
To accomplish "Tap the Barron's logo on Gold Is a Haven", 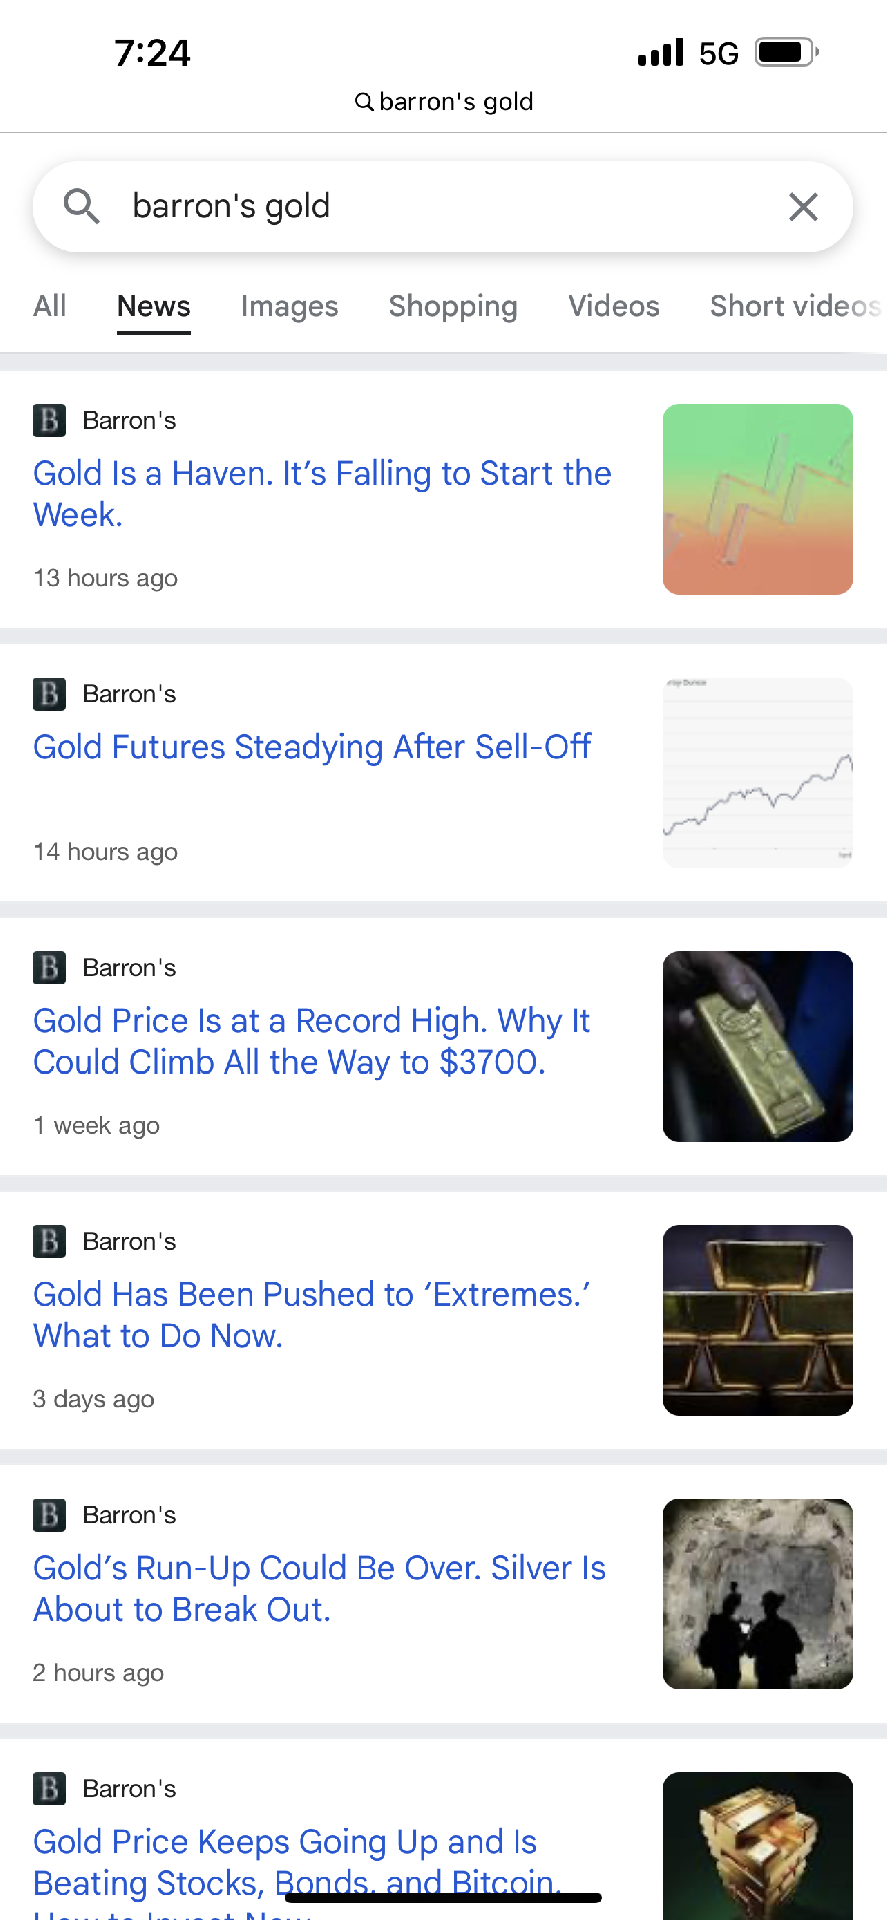I will [x=49, y=420].
